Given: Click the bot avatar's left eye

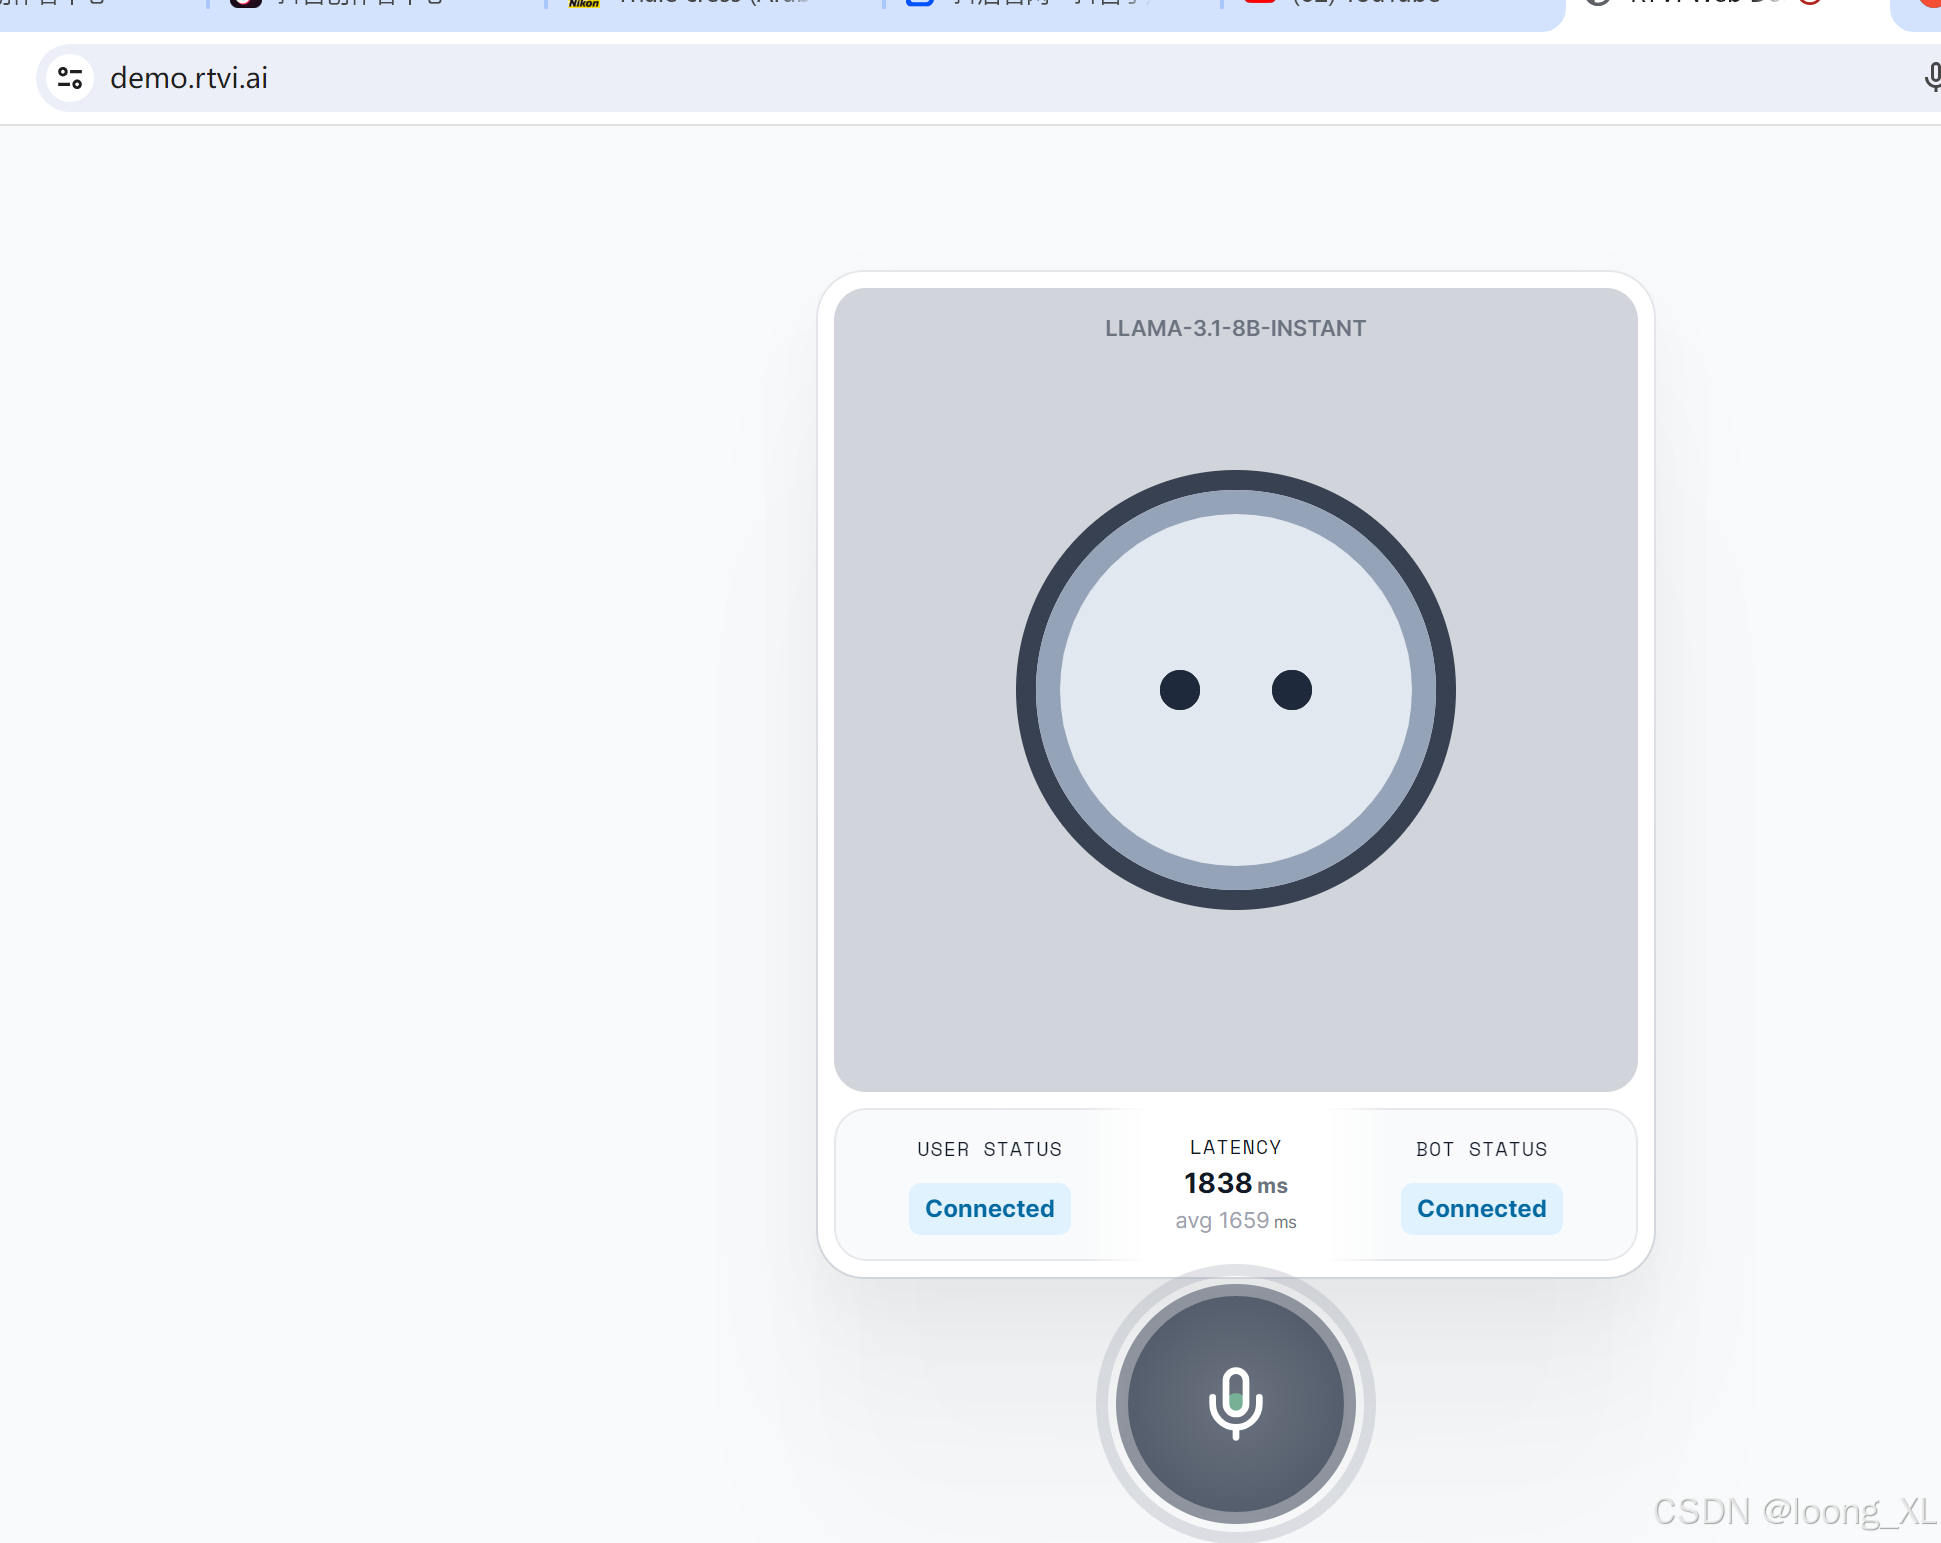Looking at the screenshot, I should 1179,690.
